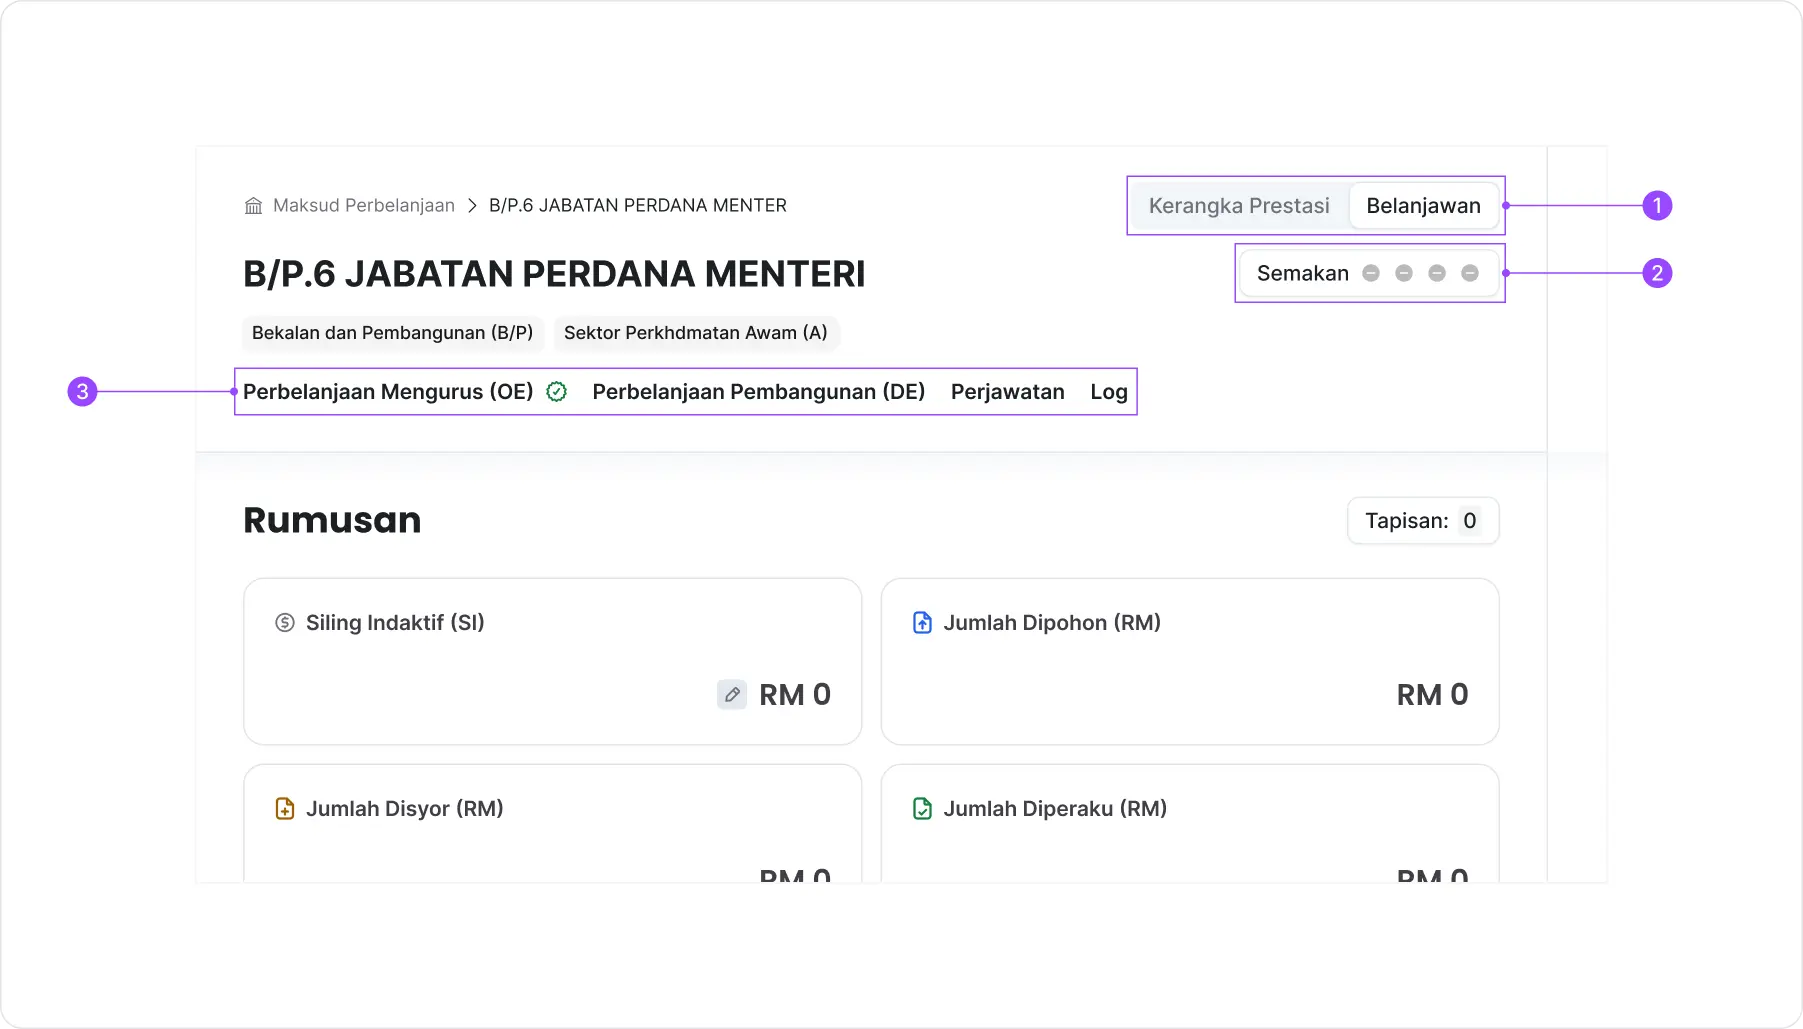Click the green verified checkmark beside Perbelanjaan Mengurus
1803x1029 pixels.
[557, 392]
